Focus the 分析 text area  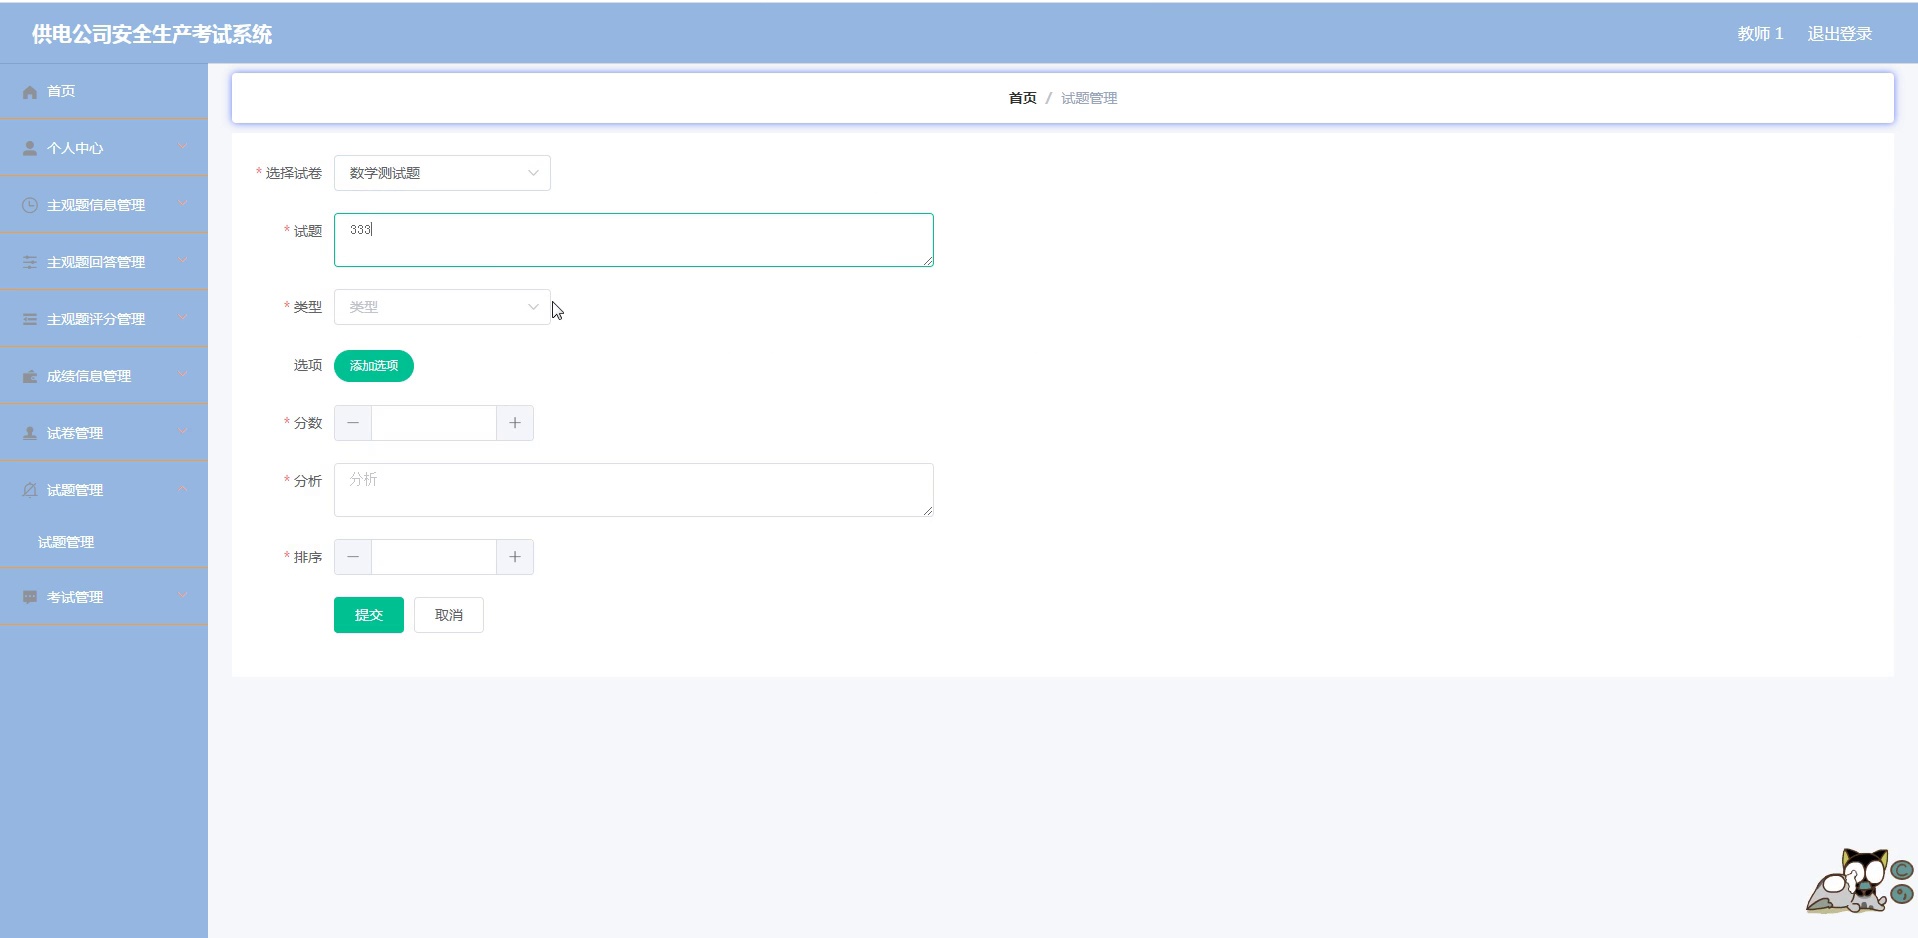[634, 490]
